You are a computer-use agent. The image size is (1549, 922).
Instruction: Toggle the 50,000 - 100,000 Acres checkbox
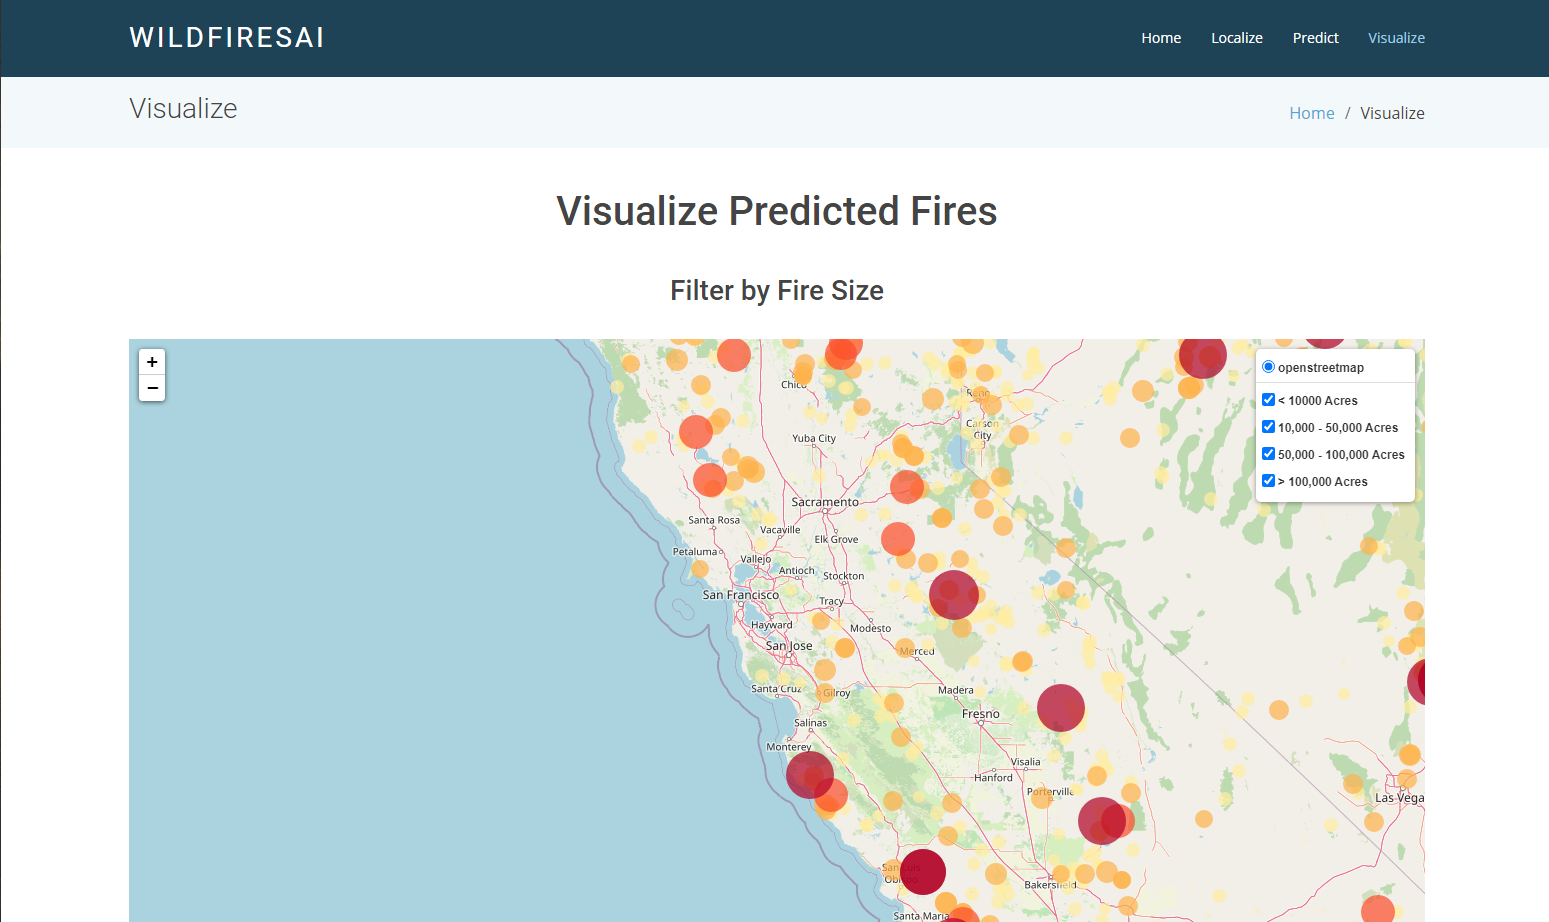pyautogui.click(x=1268, y=454)
